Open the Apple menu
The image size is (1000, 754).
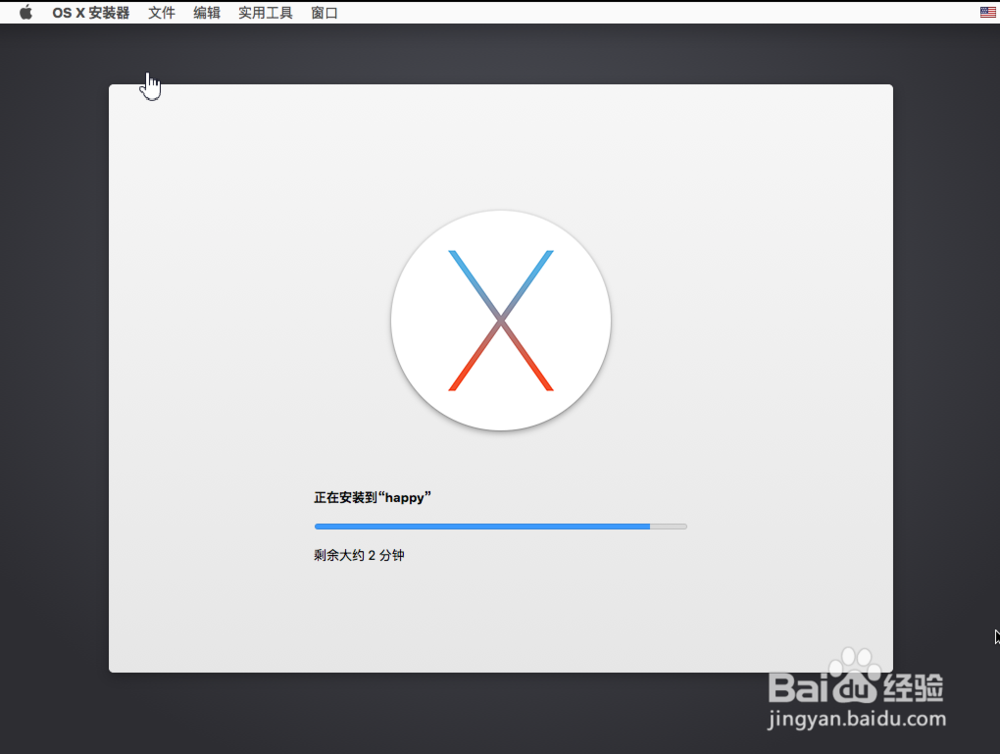pyautogui.click(x=26, y=13)
